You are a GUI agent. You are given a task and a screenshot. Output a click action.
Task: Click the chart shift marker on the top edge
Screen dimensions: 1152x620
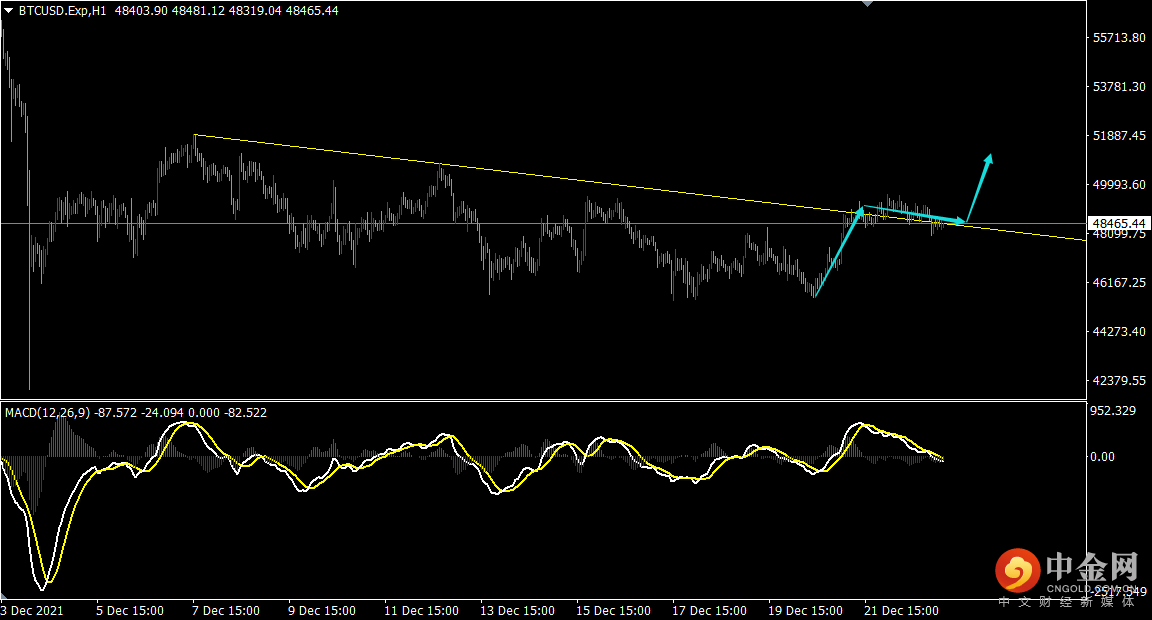pos(868,4)
